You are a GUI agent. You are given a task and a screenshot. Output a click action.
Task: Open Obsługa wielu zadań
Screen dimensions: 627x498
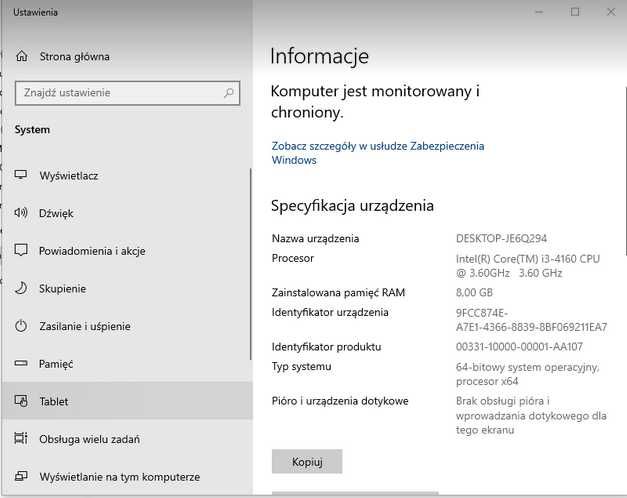127,439
